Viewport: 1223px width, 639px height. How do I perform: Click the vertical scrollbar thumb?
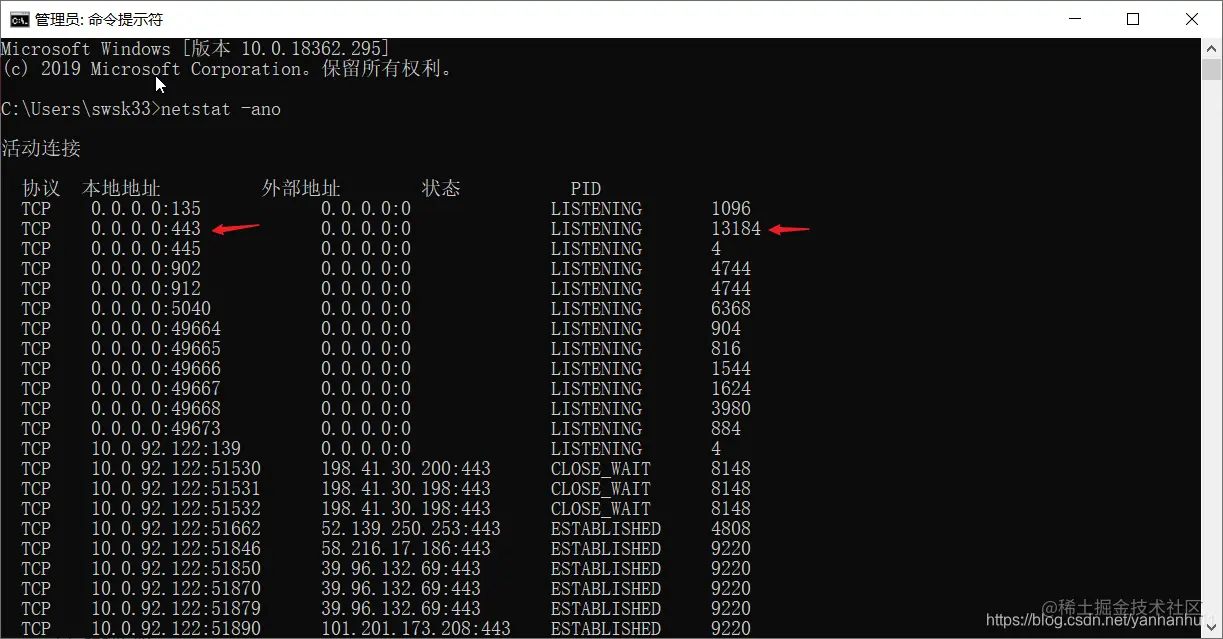point(1212,69)
